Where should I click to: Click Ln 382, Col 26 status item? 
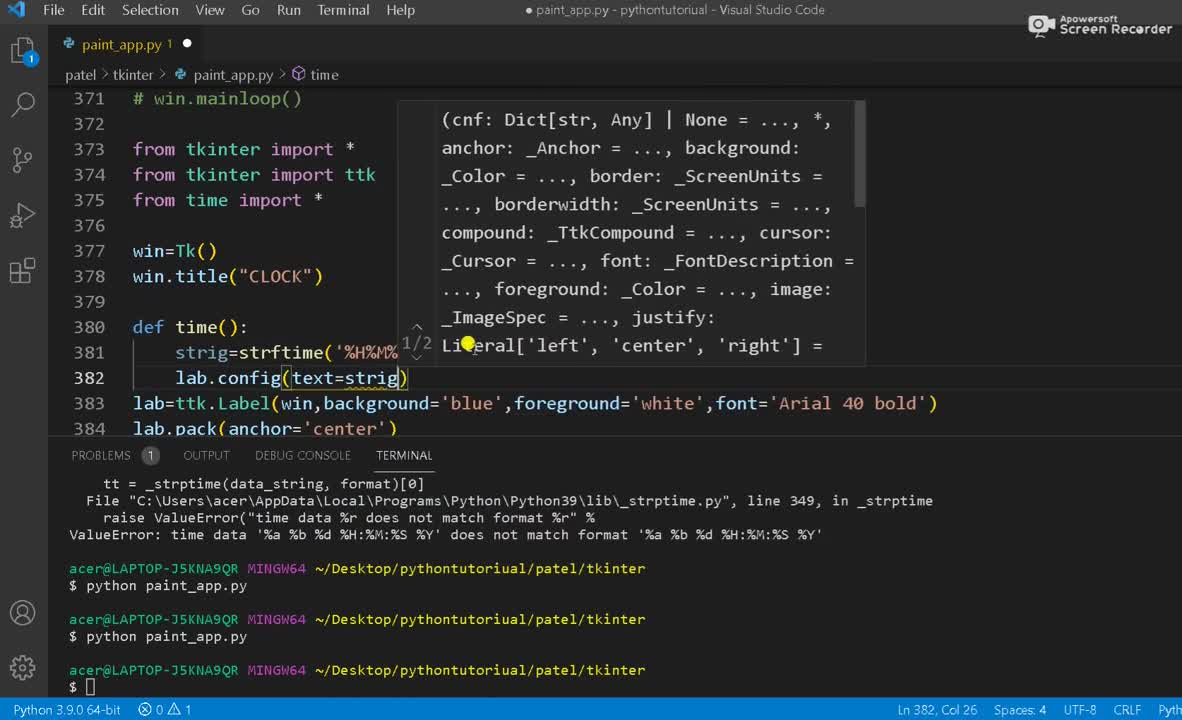tap(937, 709)
